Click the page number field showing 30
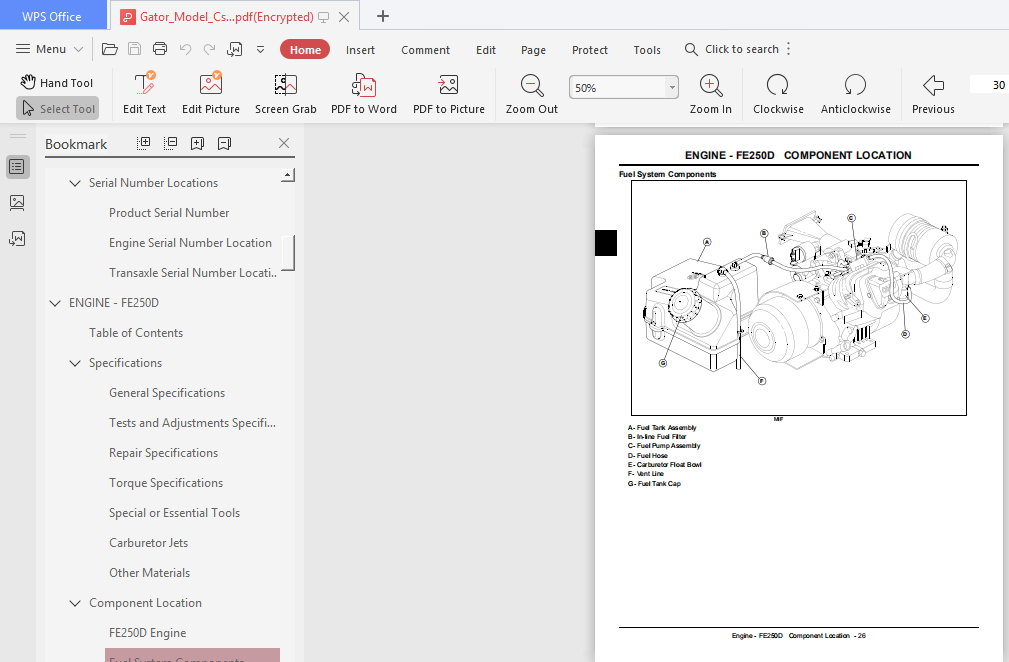Image resolution: width=1009 pixels, height=662 pixels. pos(989,85)
